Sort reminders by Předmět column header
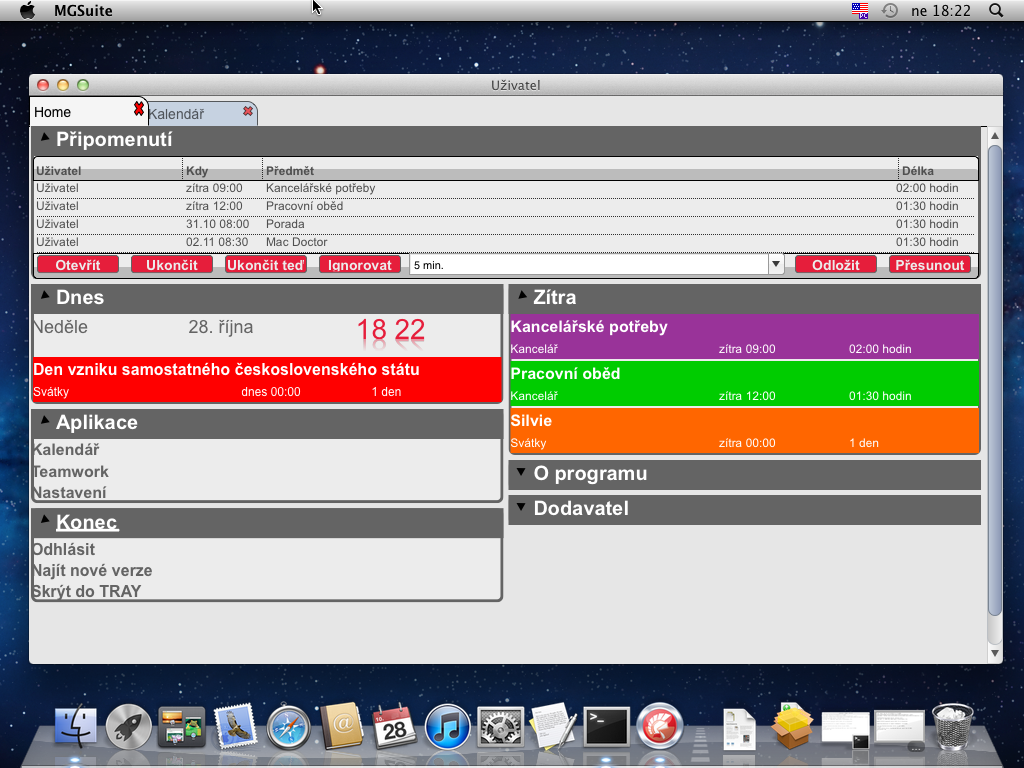Screen dimensions: 1024x768 pyautogui.click(x=581, y=170)
